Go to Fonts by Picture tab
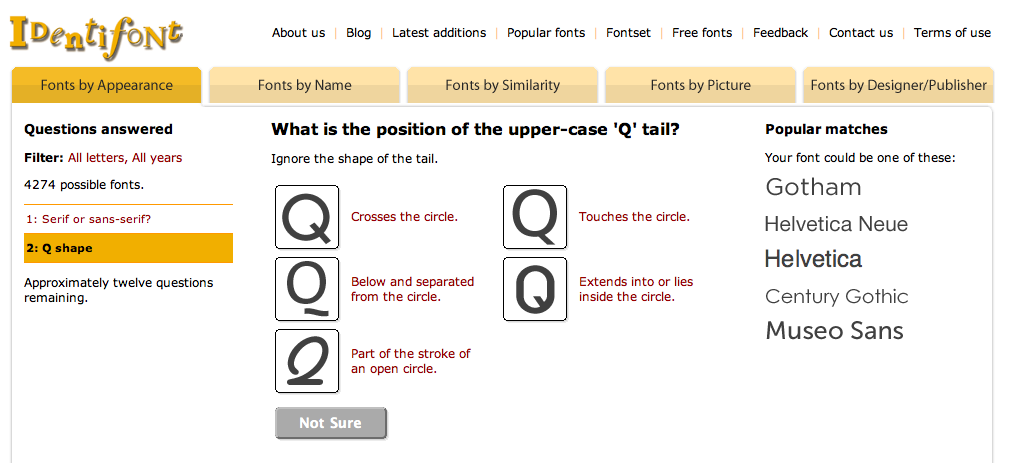The image size is (1013, 463). pyautogui.click(x=700, y=85)
